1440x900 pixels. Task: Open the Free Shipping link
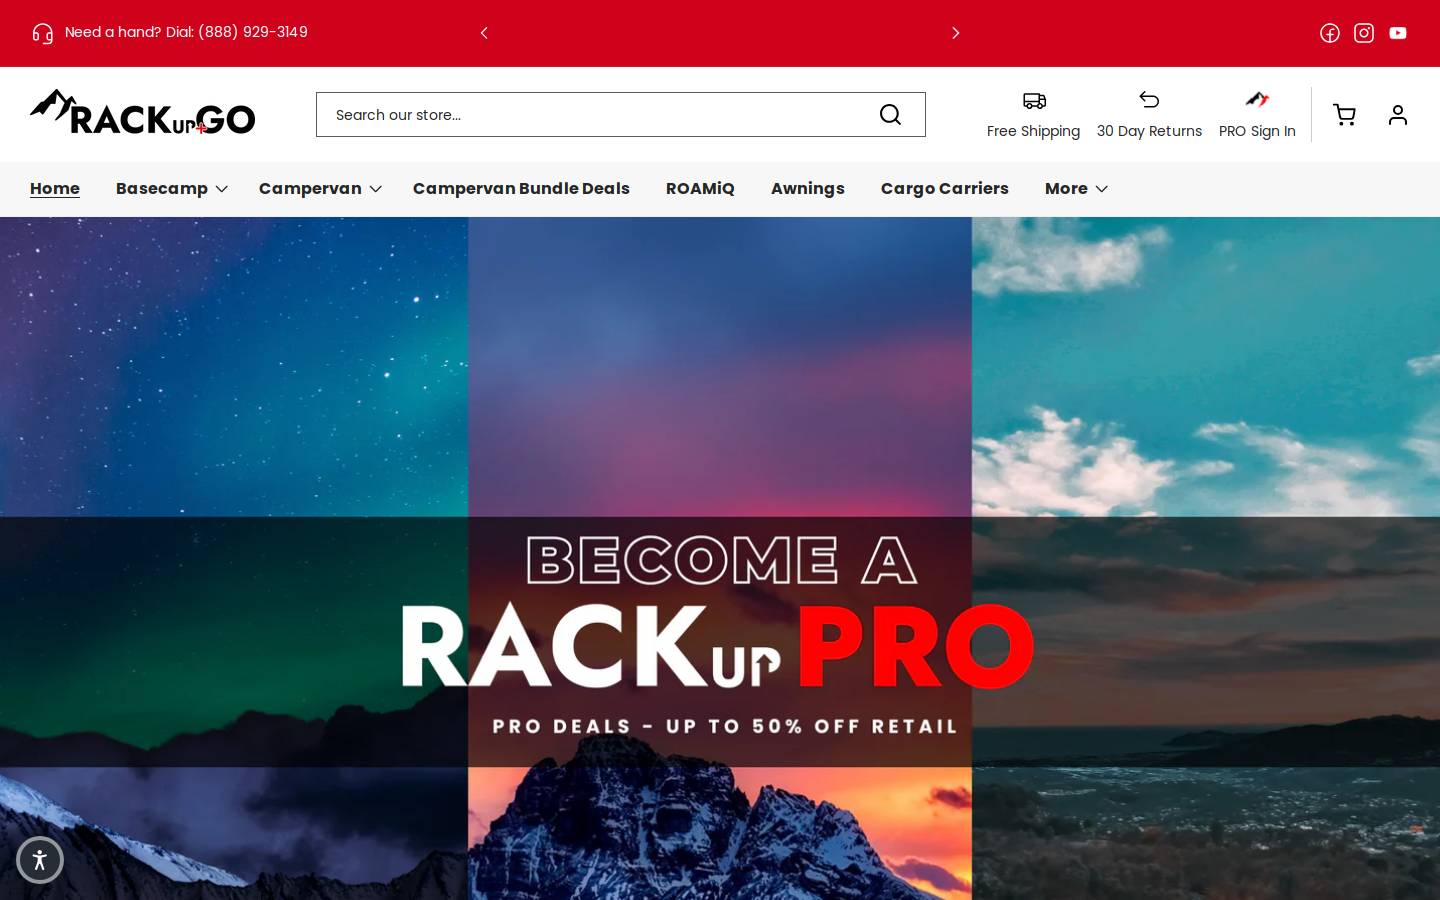tap(1033, 131)
